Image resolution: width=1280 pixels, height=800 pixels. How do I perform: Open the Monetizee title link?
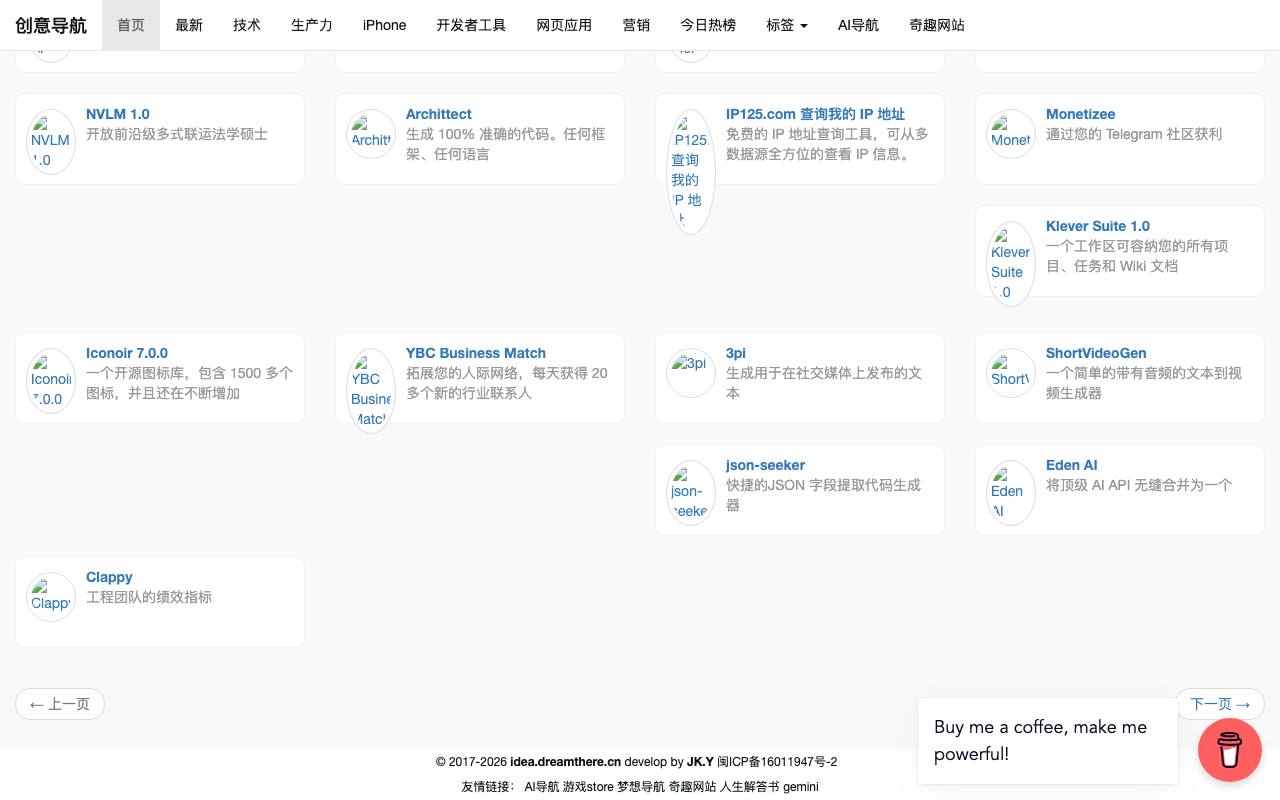1080,114
